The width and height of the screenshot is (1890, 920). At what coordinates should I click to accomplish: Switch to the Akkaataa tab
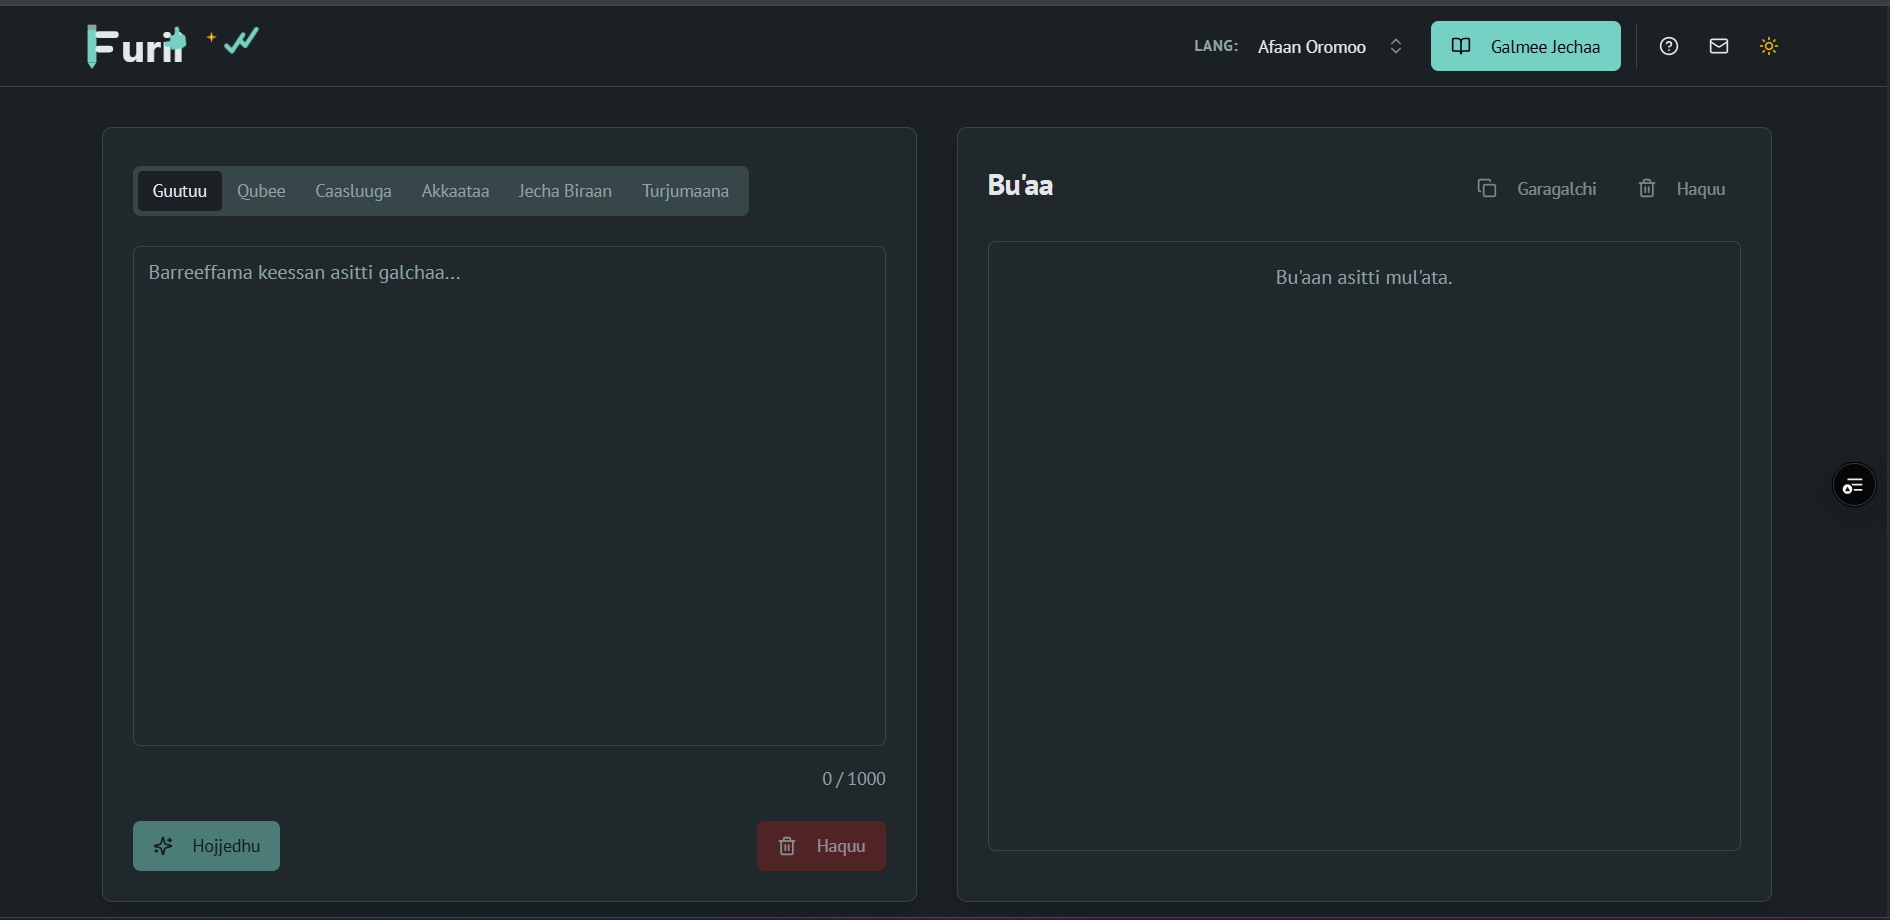click(x=455, y=191)
